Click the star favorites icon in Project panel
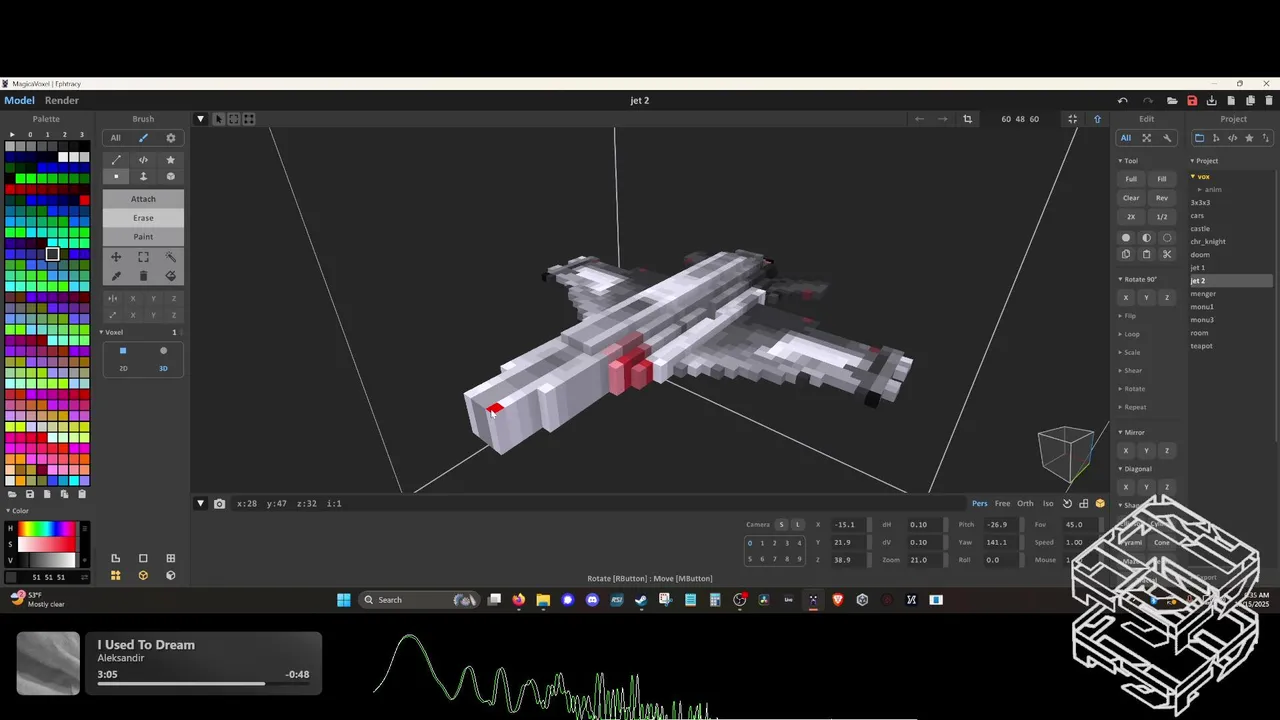1280x720 pixels. [x=1249, y=138]
